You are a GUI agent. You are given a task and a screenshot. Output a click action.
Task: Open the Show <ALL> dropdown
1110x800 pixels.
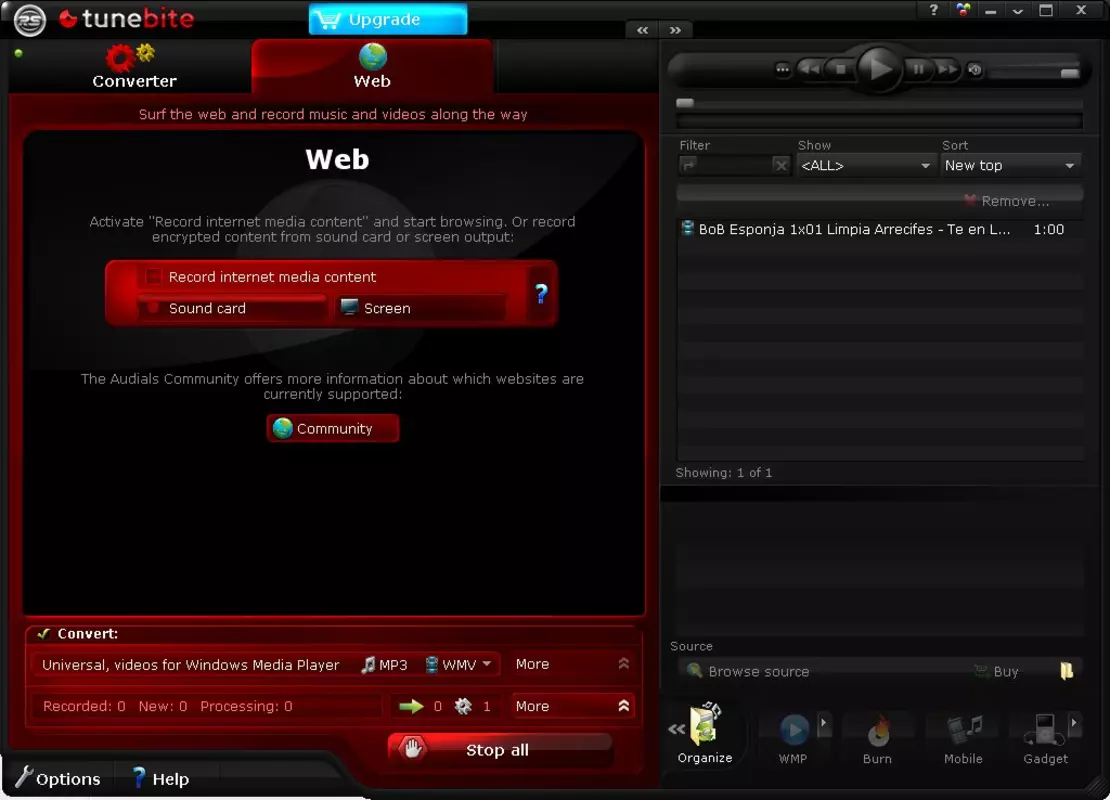coord(865,165)
